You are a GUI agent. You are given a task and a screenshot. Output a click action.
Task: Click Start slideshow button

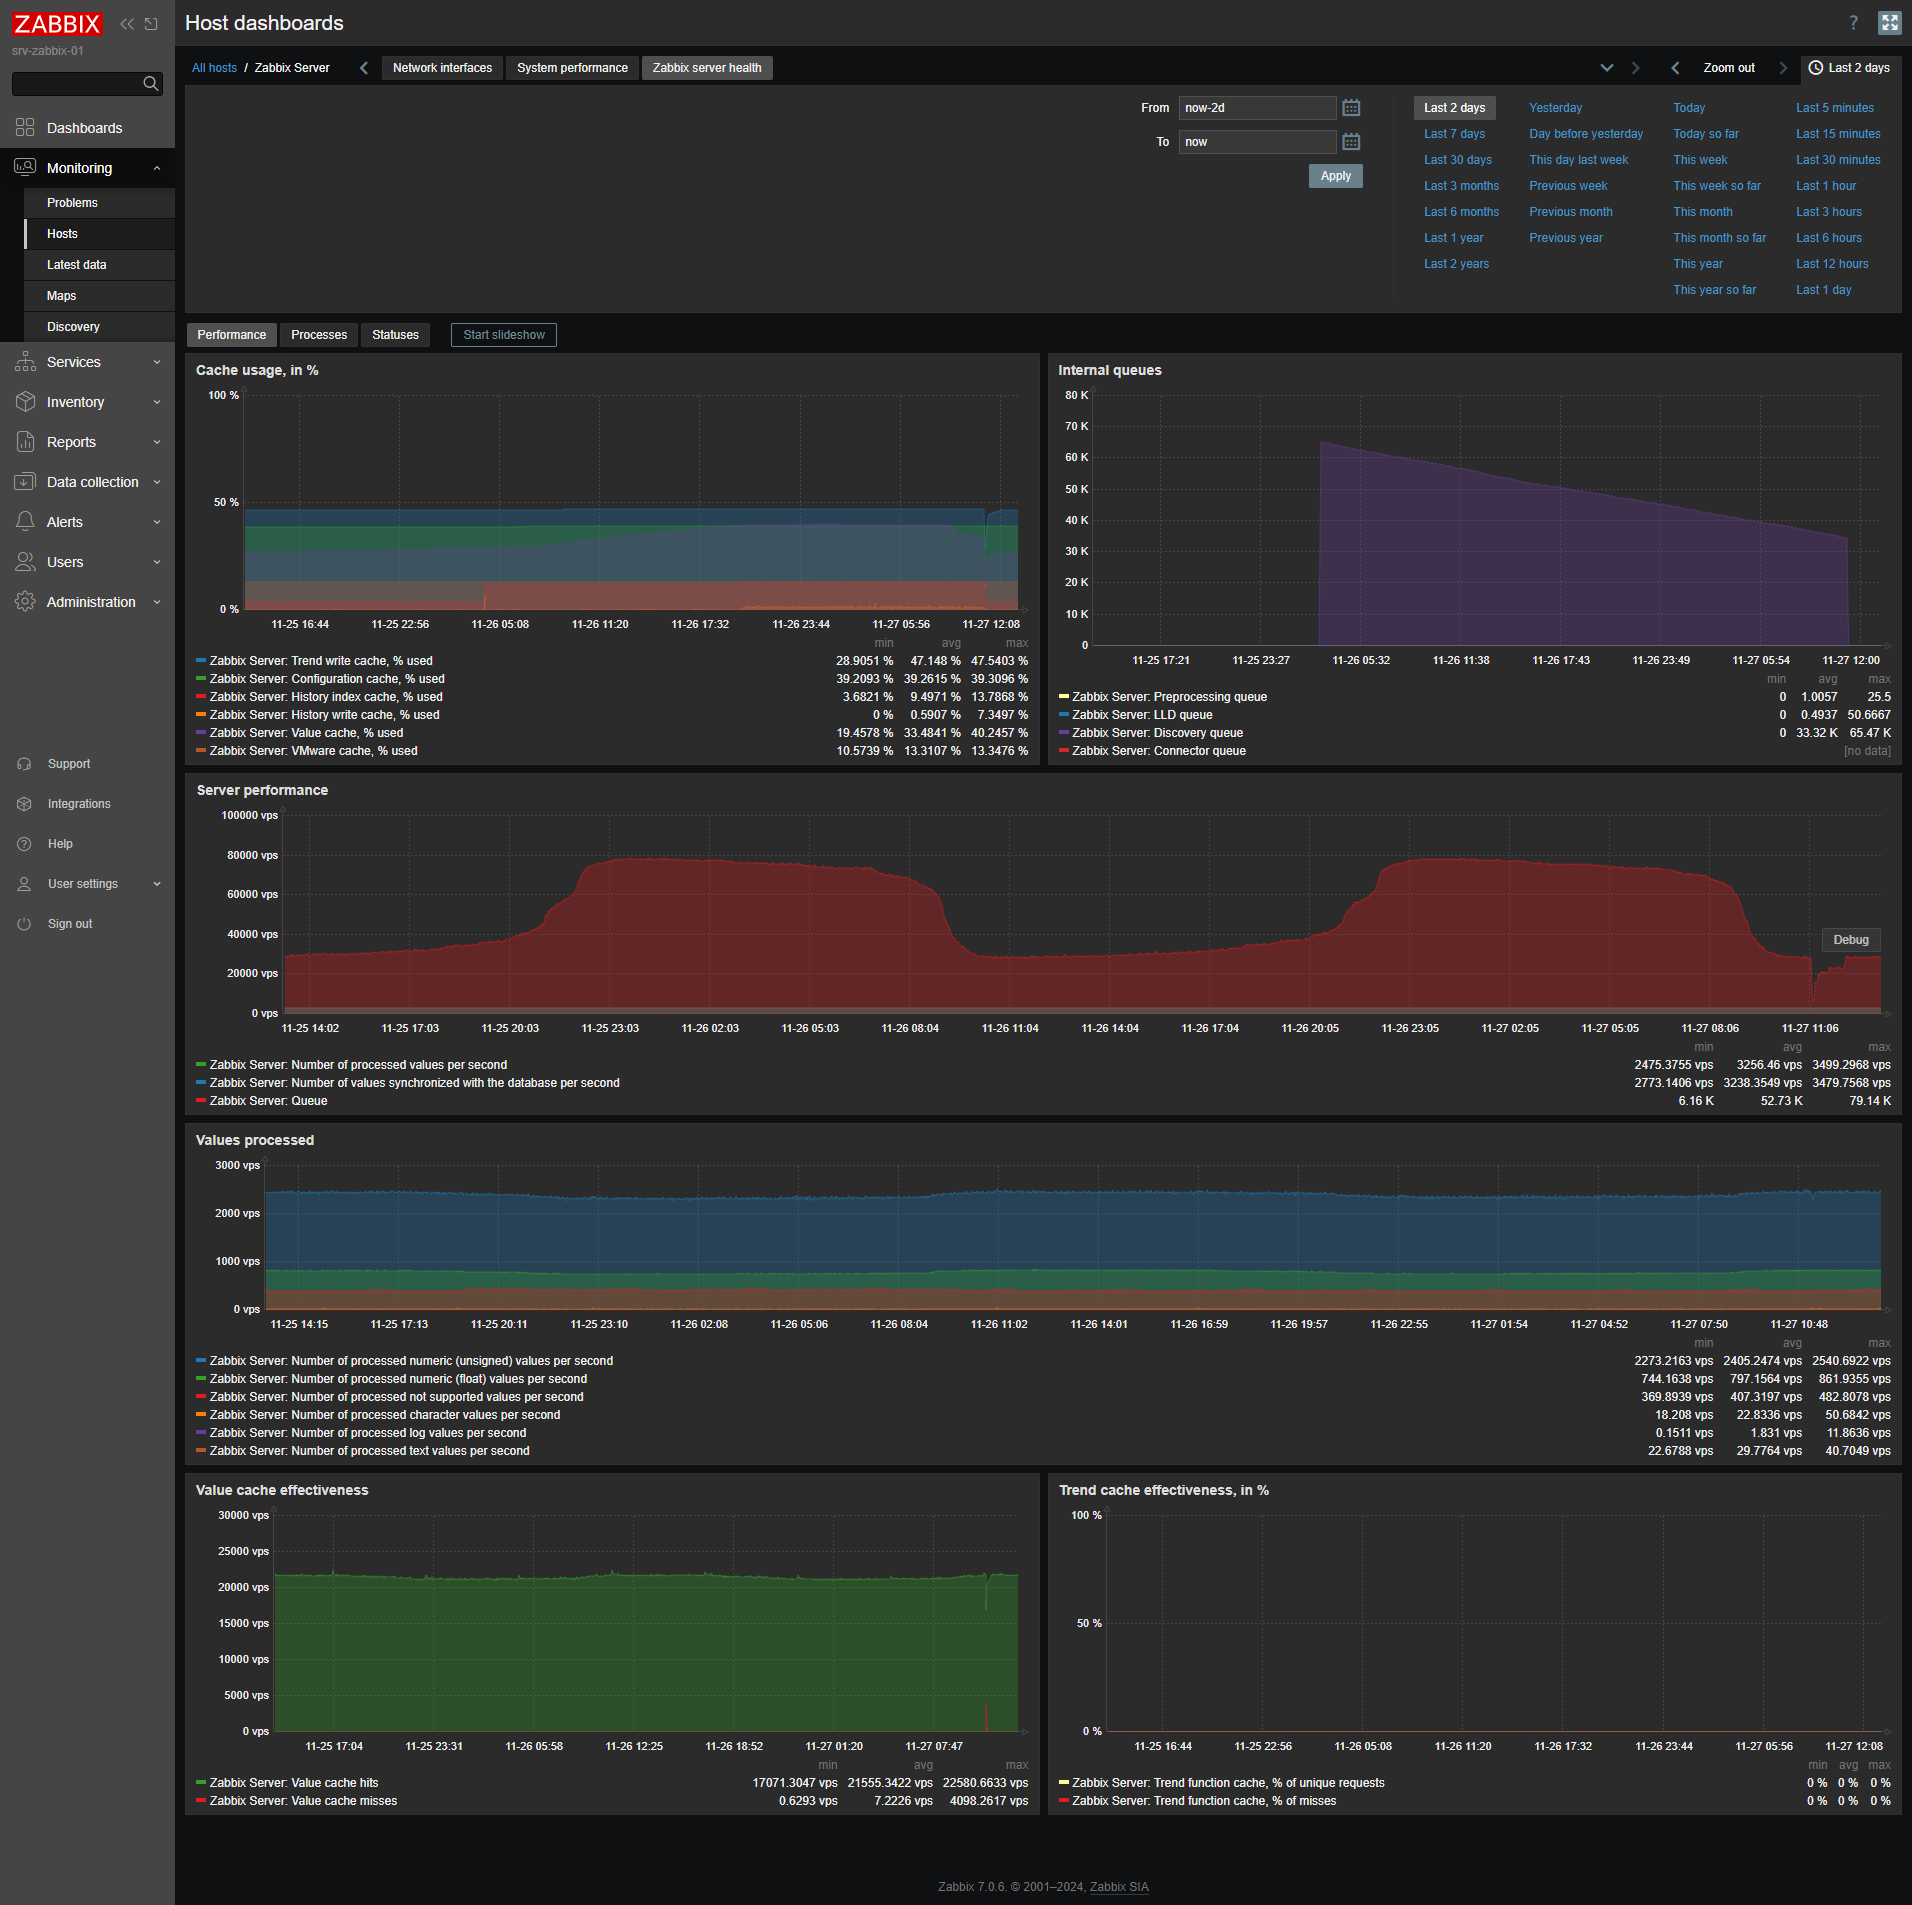pos(503,335)
